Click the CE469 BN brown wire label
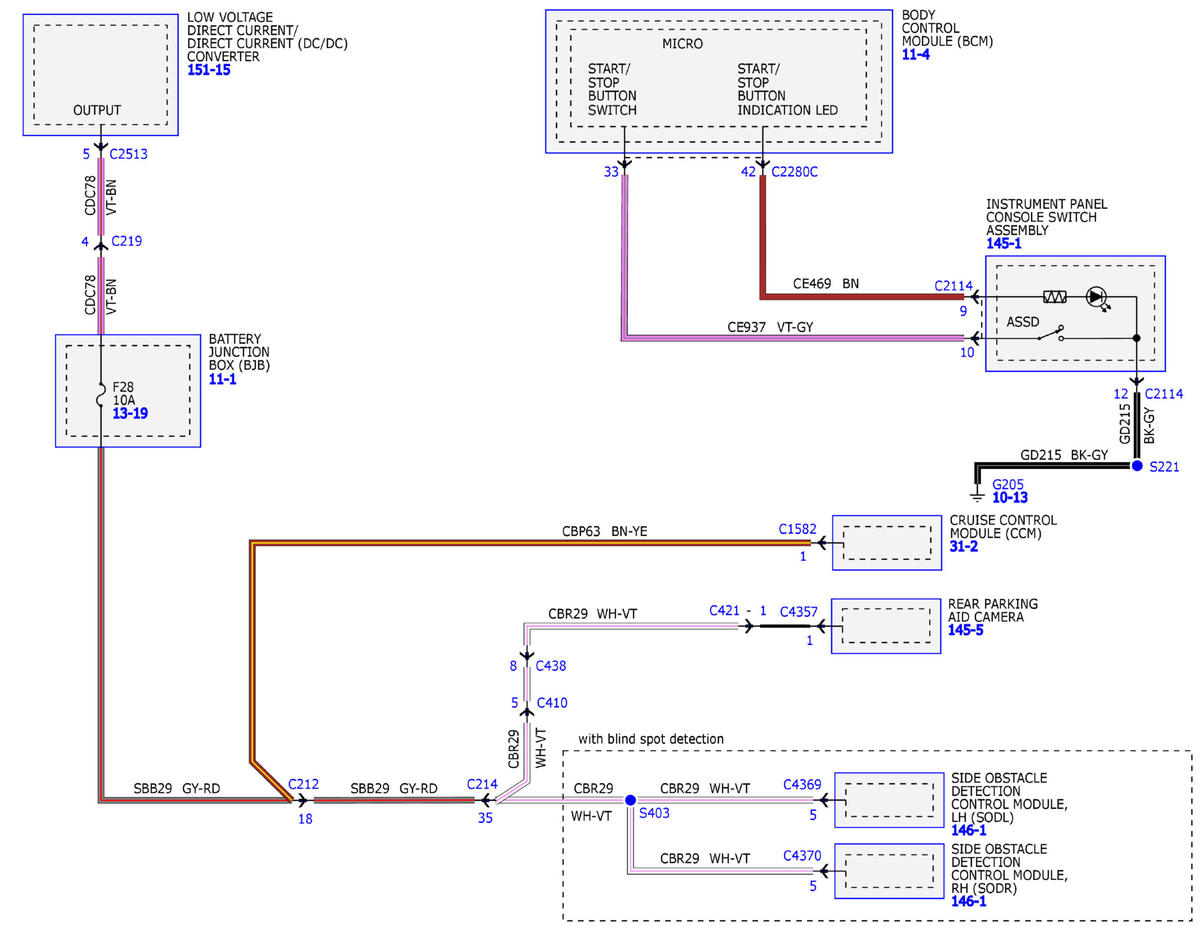Screen dimensions: 1200x927 [x=826, y=284]
